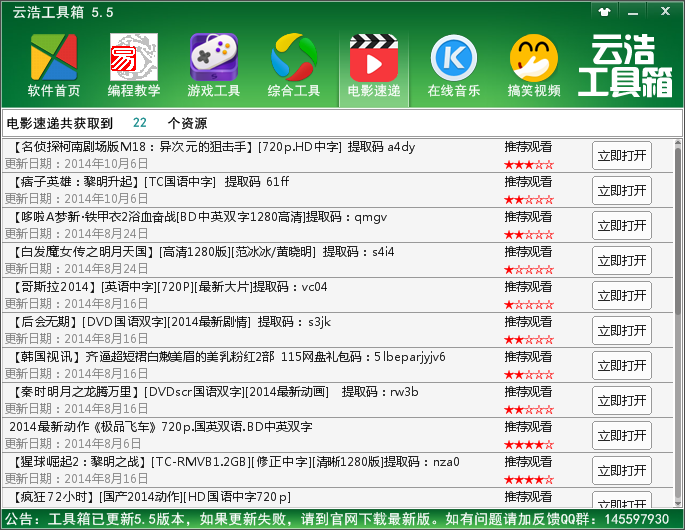Click 立即打开 for 后会无期
Image resolution: width=685 pixels, height=530 pixels.
[622, 330]
